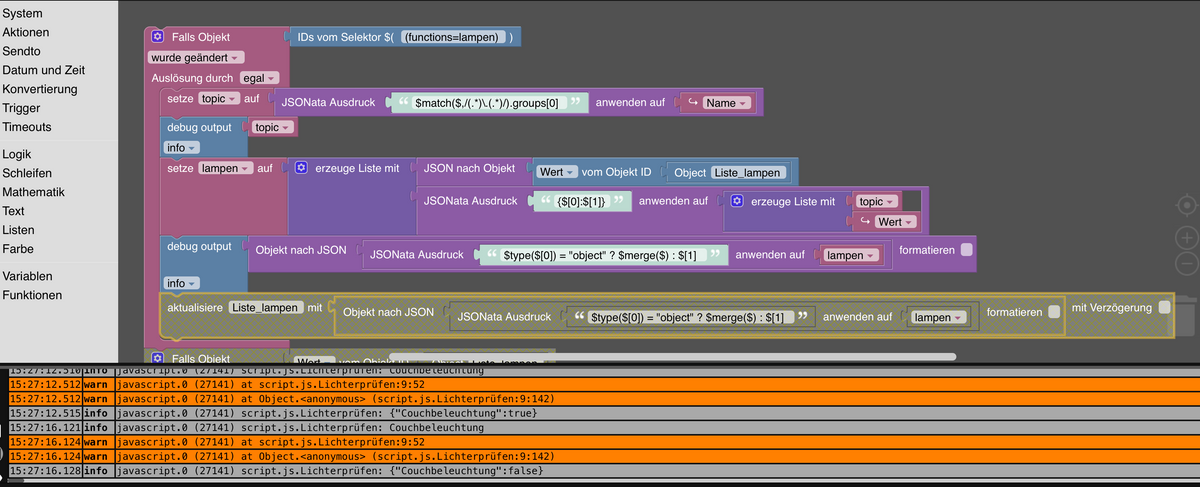Screen dimensions: 1200x487
Task: Open lampen dropdown in second debug output
Action: 852,255
